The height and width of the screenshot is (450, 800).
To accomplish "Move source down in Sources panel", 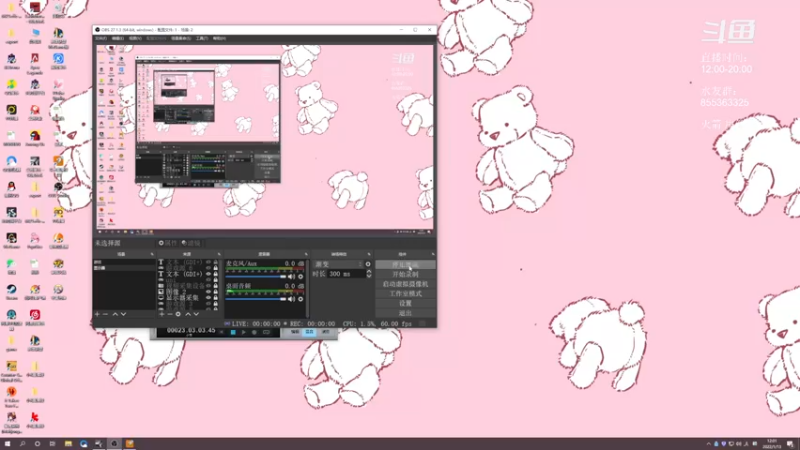I will [x=196, y=314].
